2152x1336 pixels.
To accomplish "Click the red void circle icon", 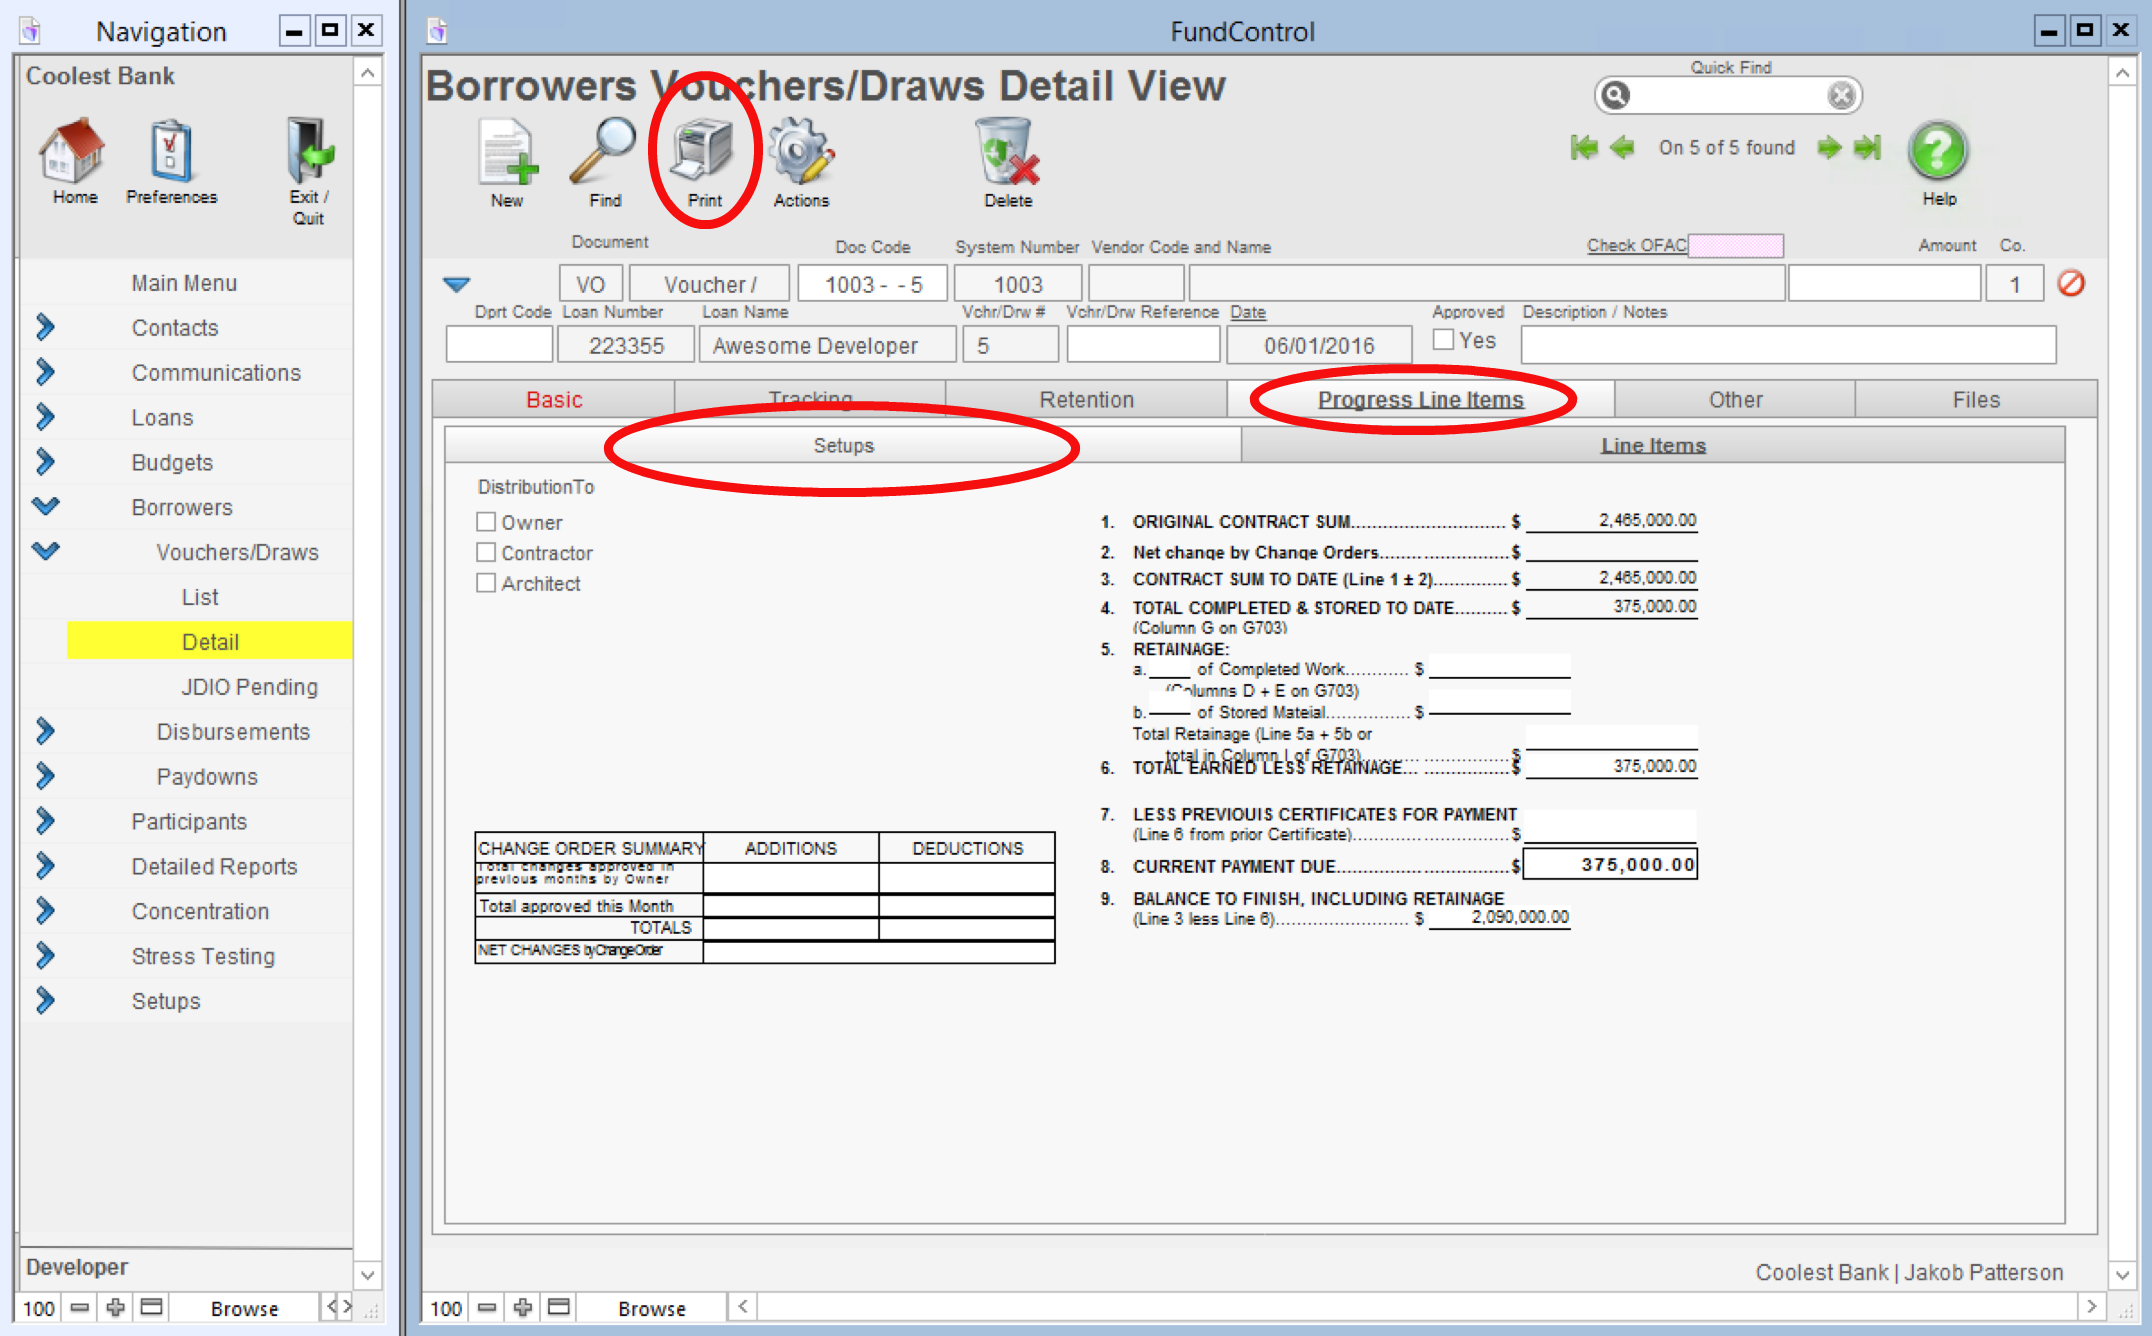I will (2071, 284).
